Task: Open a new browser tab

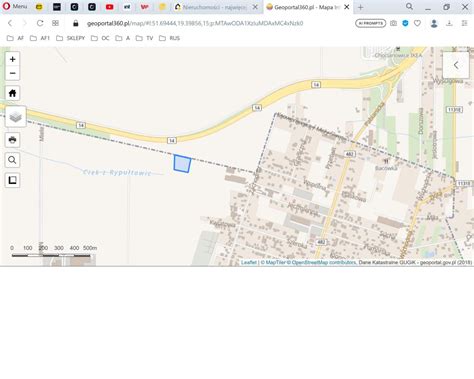Action: click(x=361, y=7)
